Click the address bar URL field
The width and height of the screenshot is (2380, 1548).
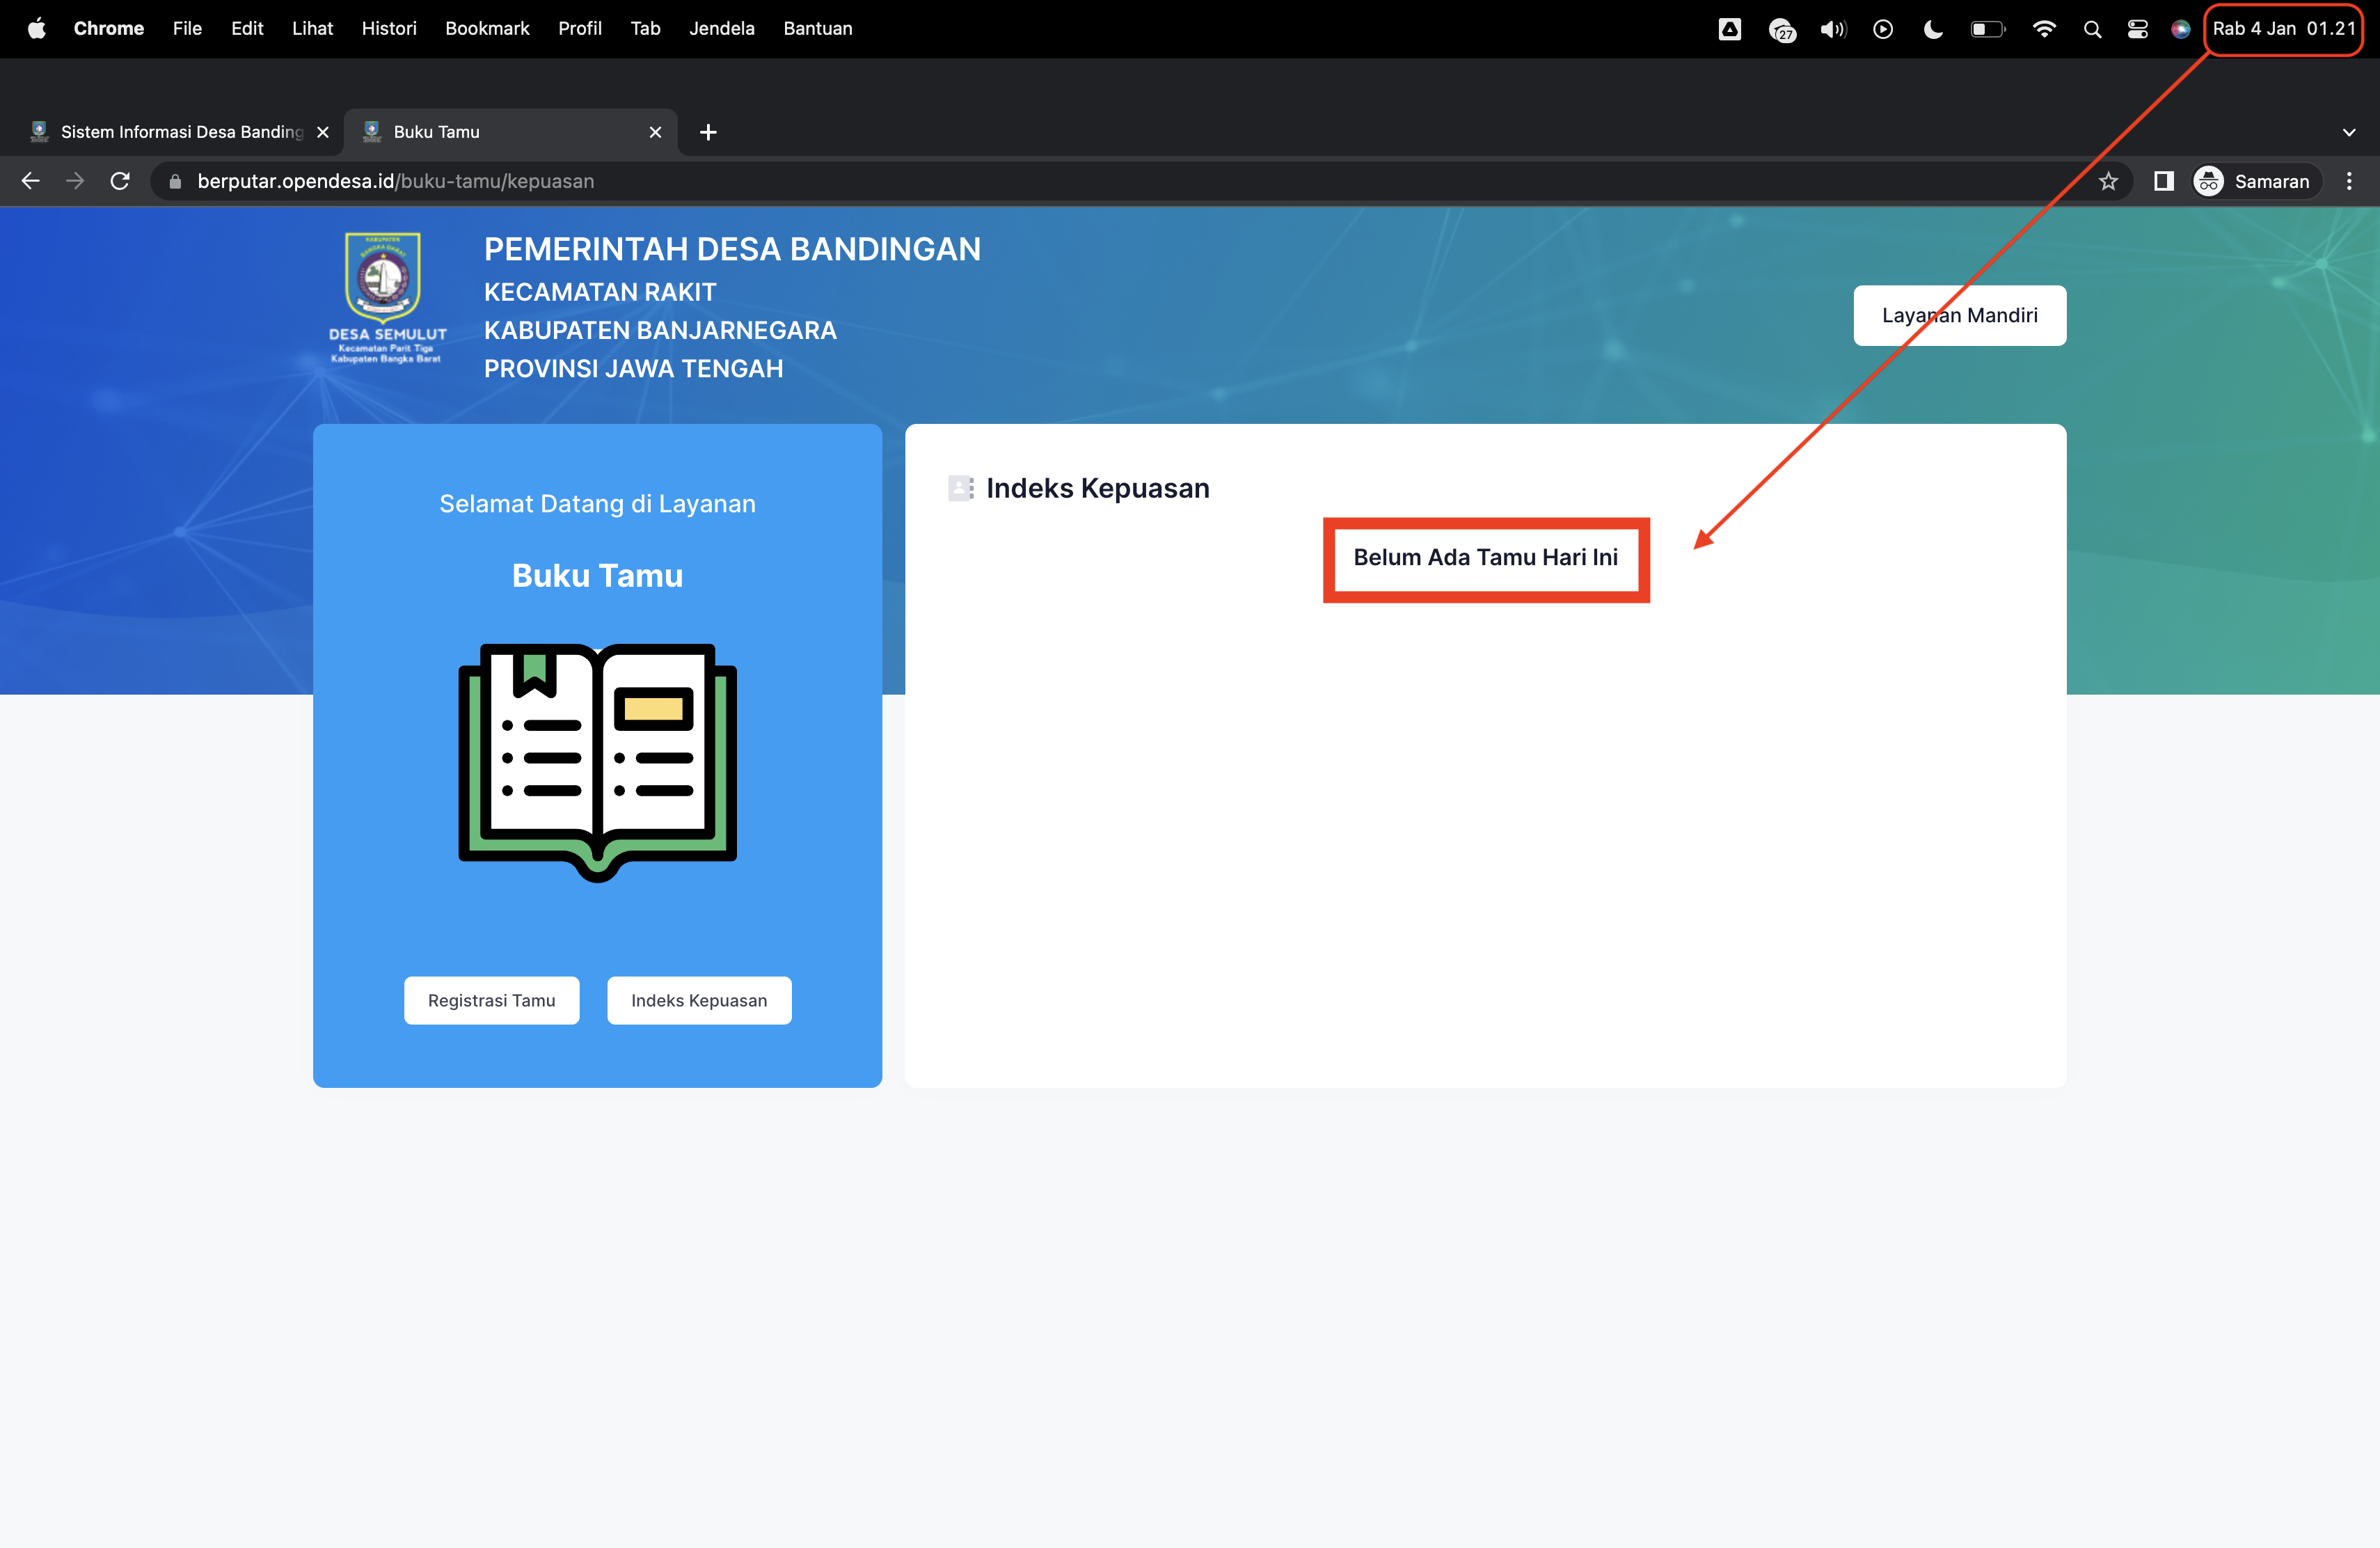[x=700, y=181]
